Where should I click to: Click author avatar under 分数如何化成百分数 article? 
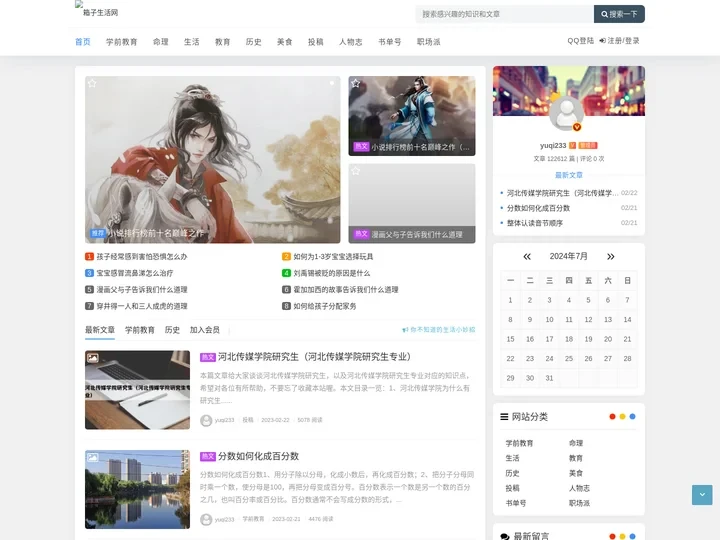tap(206, 519)
